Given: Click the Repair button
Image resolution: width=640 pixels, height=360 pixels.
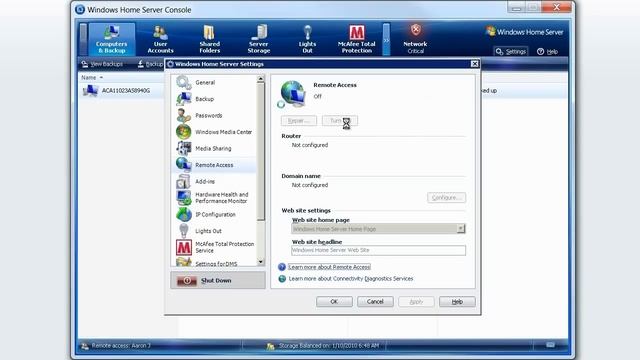Looking at the screenshot, I should (x=299, y=121).
